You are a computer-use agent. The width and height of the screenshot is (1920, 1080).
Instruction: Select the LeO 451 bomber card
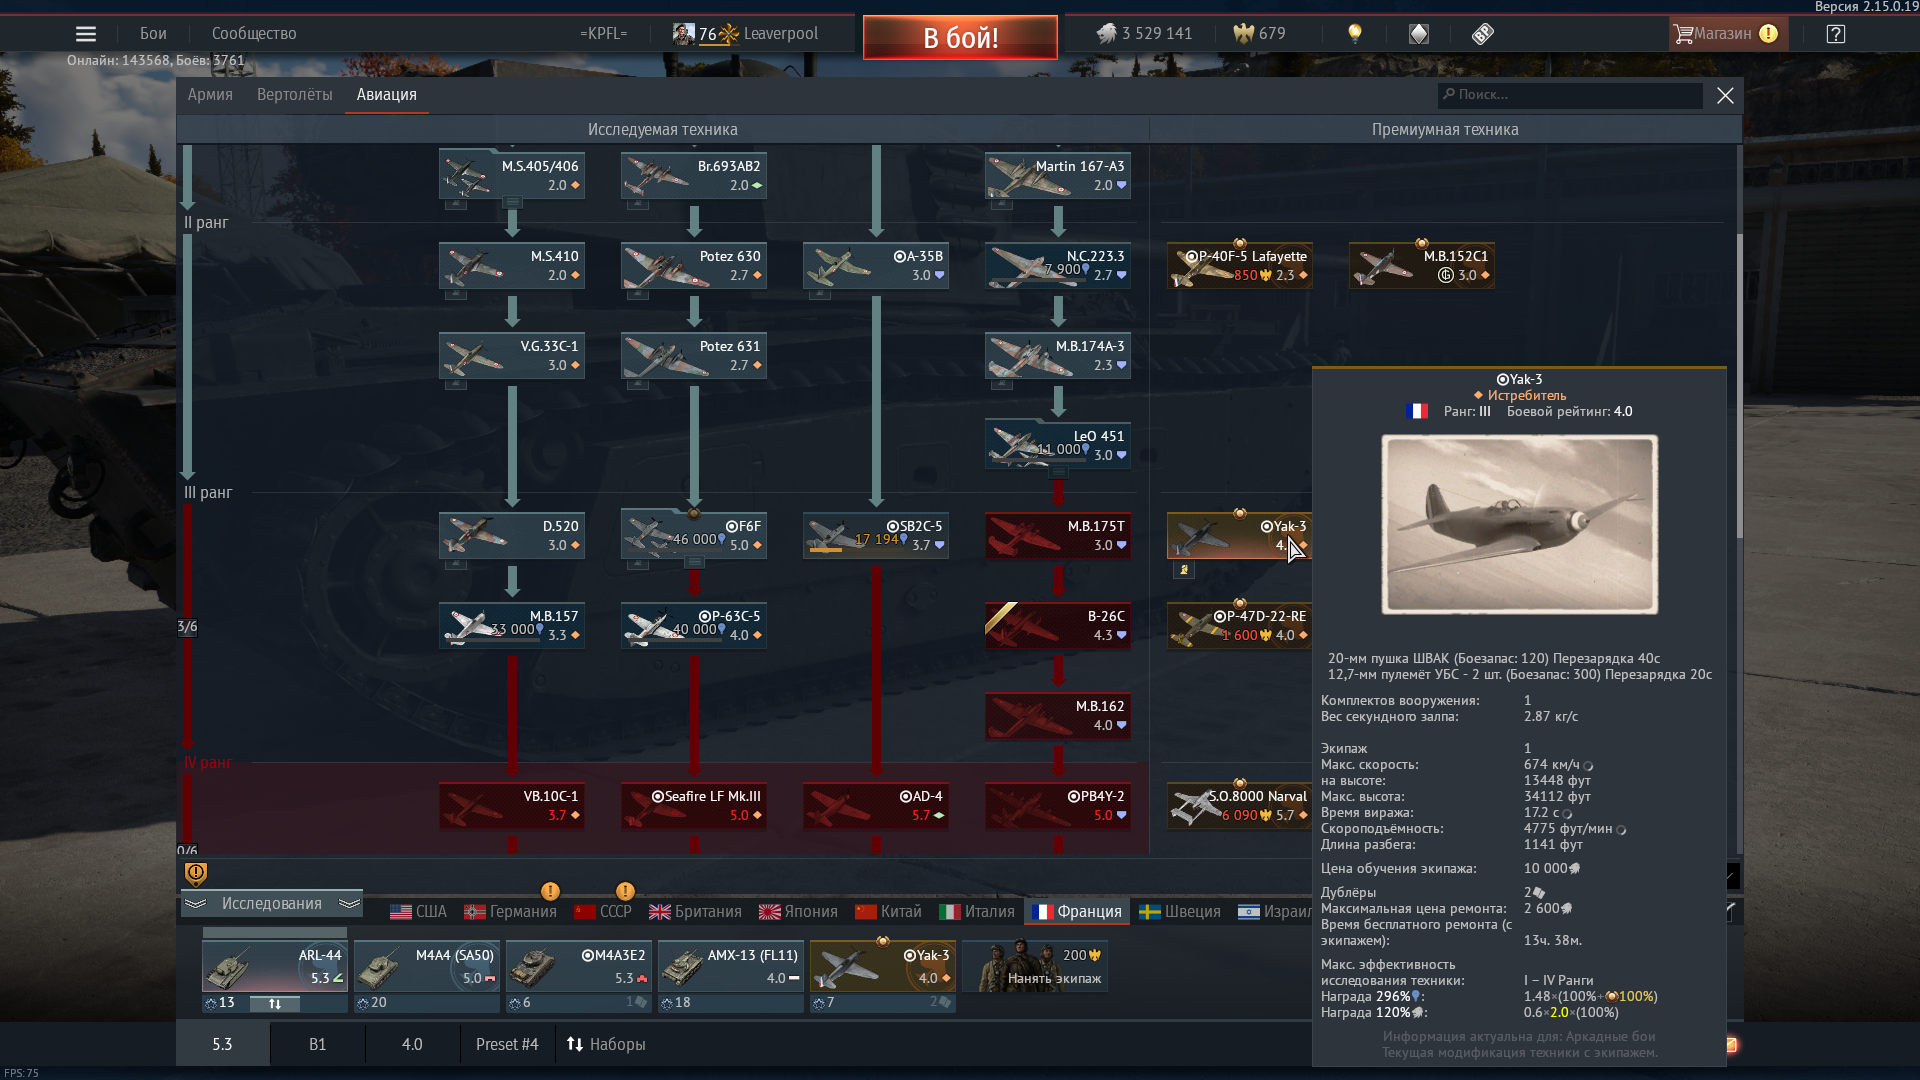[x=1058, y=445]
